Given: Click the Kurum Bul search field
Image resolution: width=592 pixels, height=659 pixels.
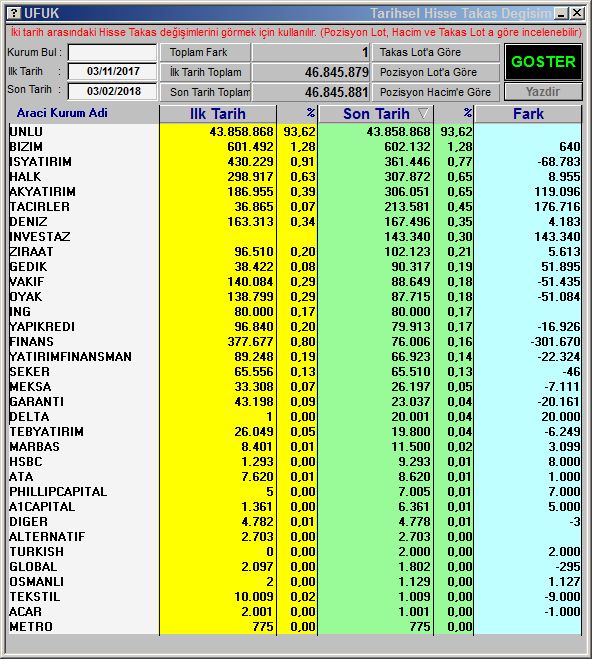Looking at the screenshot, I should 113,52.
